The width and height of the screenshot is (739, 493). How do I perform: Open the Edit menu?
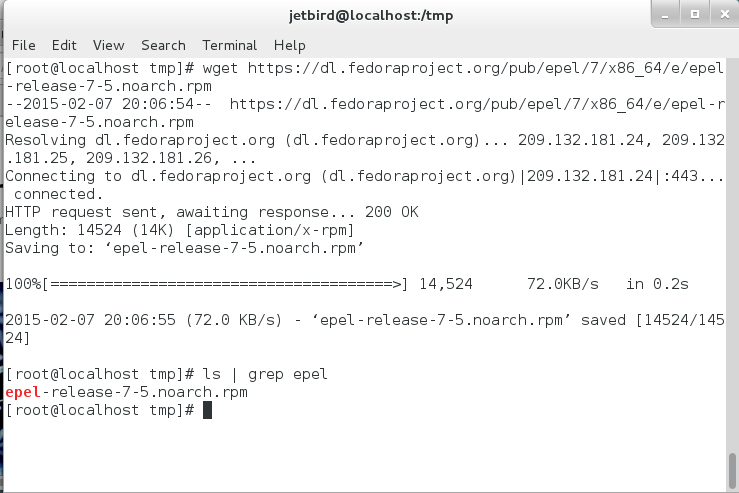[x=64, y=45]
